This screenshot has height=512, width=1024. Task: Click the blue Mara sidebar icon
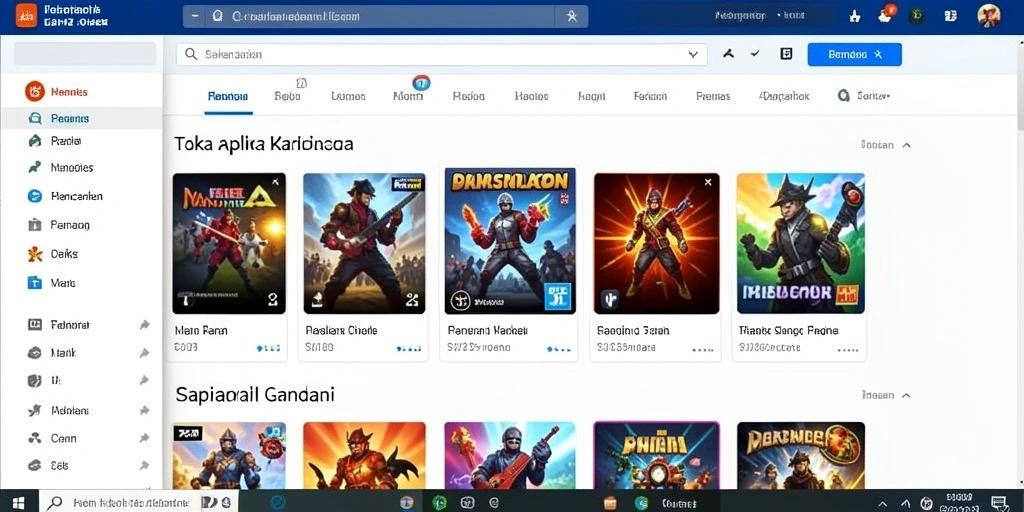coord(35,283)
